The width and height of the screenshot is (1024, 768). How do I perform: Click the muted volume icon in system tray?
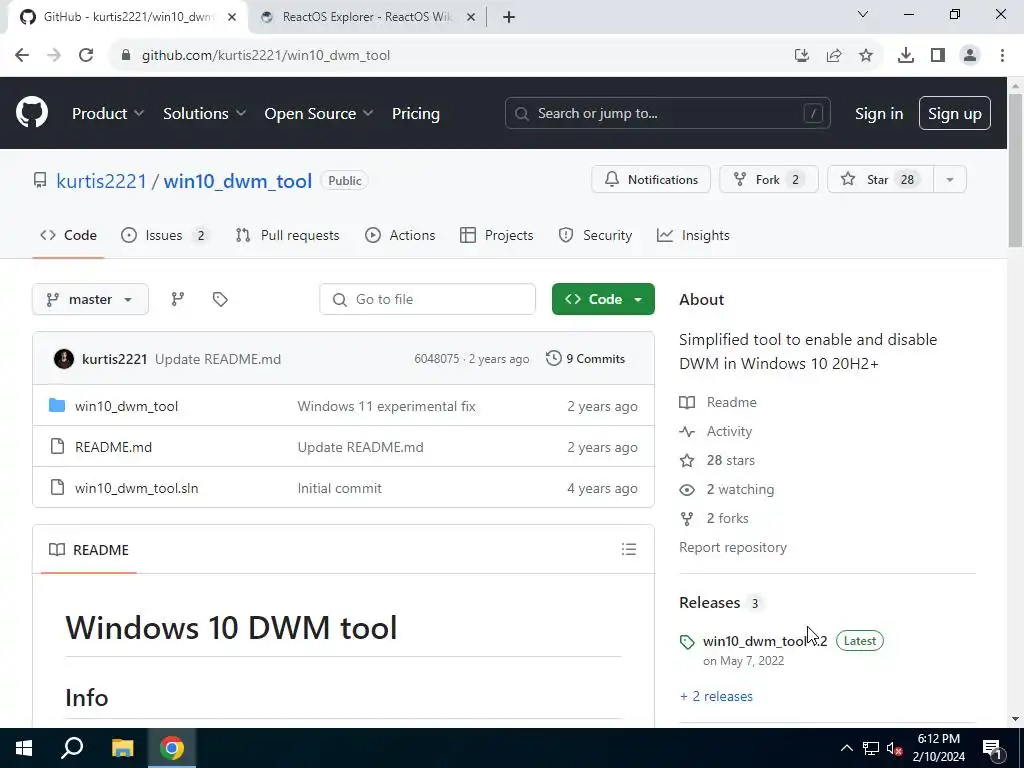(895, 748)
